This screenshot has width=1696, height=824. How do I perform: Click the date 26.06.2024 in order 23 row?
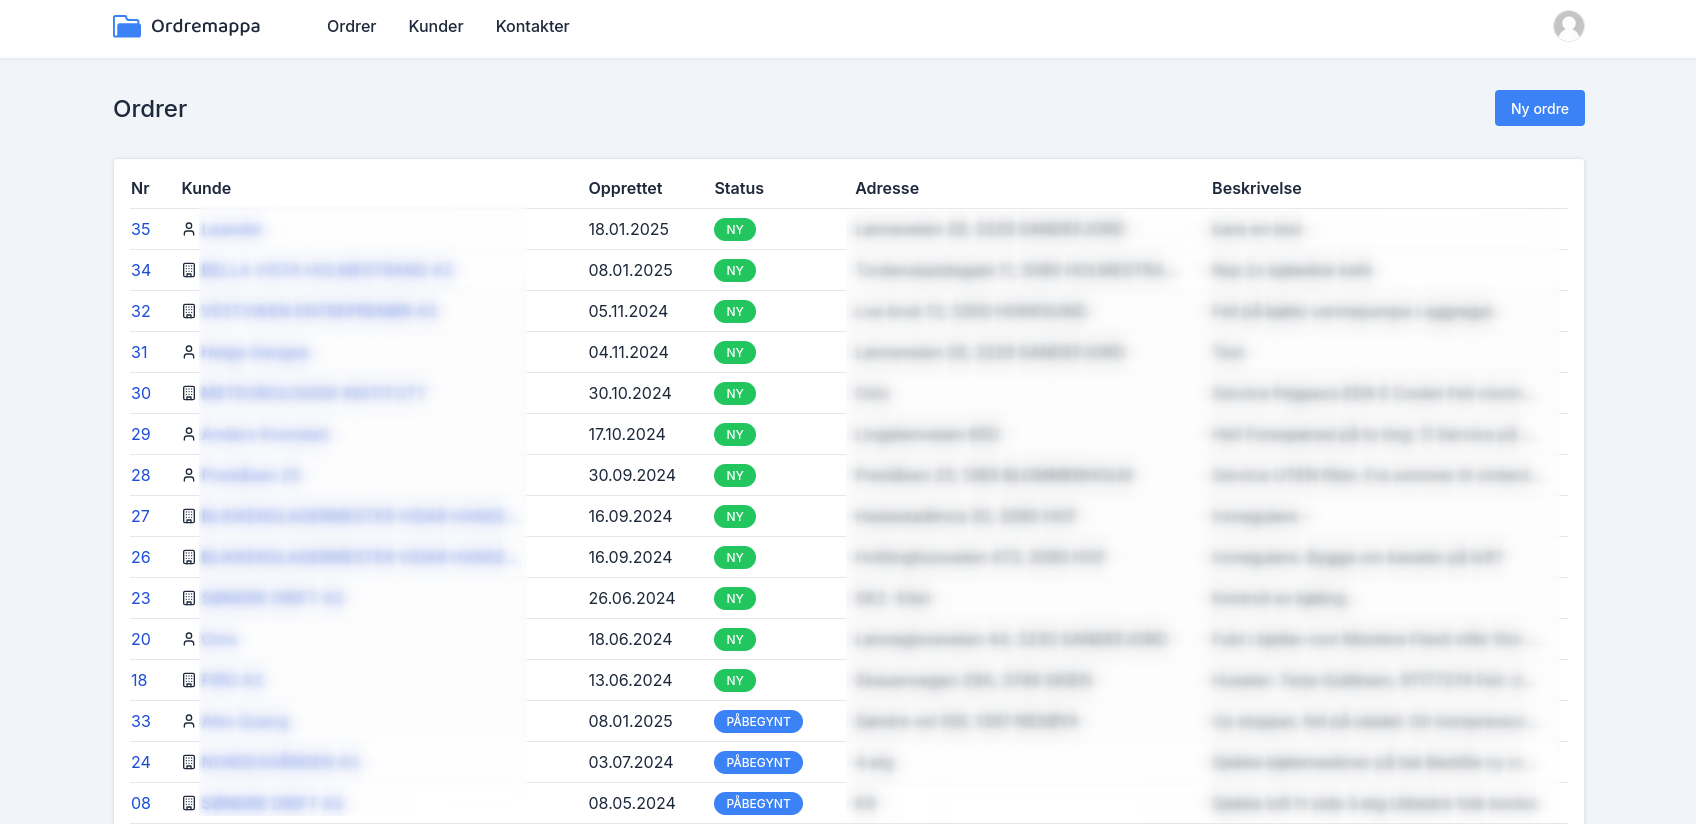631,599
